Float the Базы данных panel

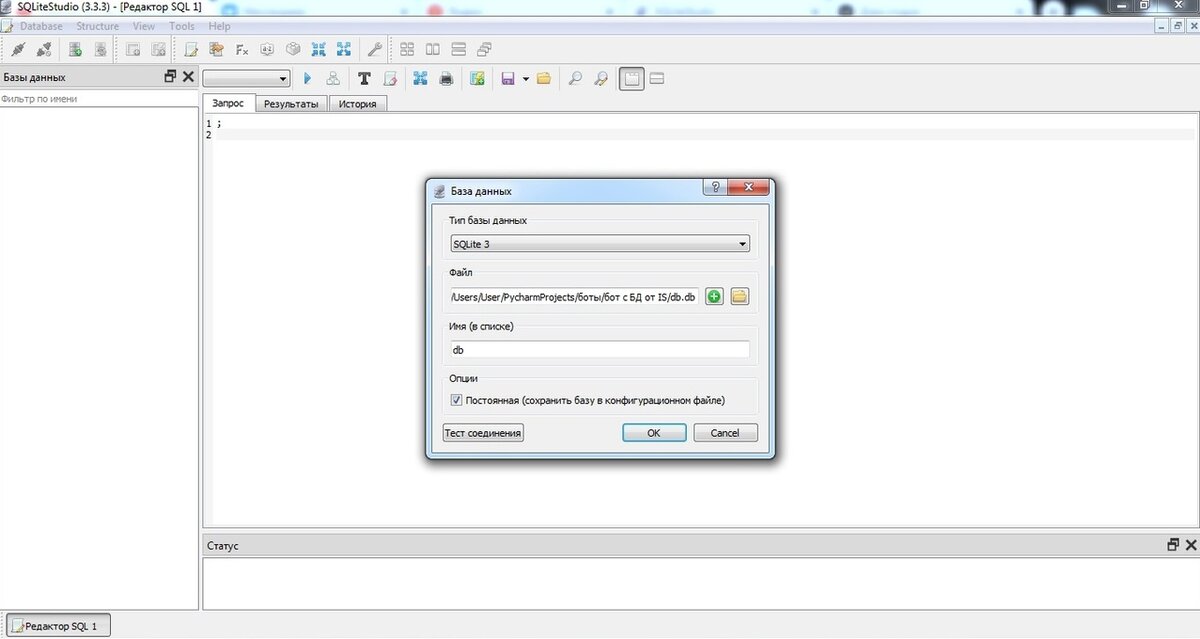[170, 76]
